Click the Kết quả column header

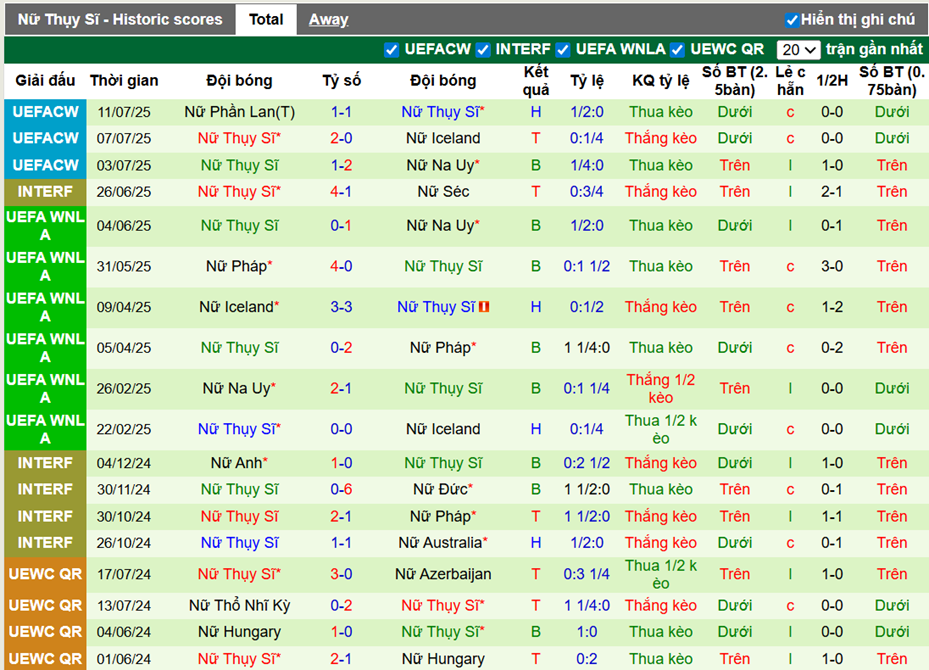tap(536, 81)
